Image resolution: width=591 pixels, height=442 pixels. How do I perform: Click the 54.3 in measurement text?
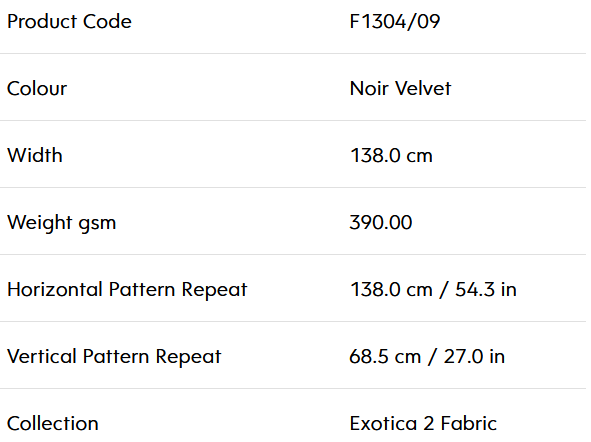pyautogui.click(x=486, y=290)
